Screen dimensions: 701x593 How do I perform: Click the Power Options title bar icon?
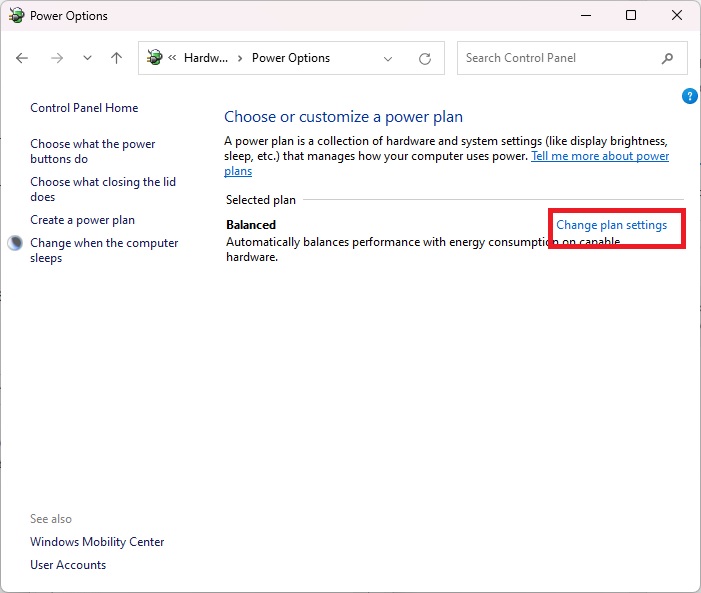tap(17, 16)
